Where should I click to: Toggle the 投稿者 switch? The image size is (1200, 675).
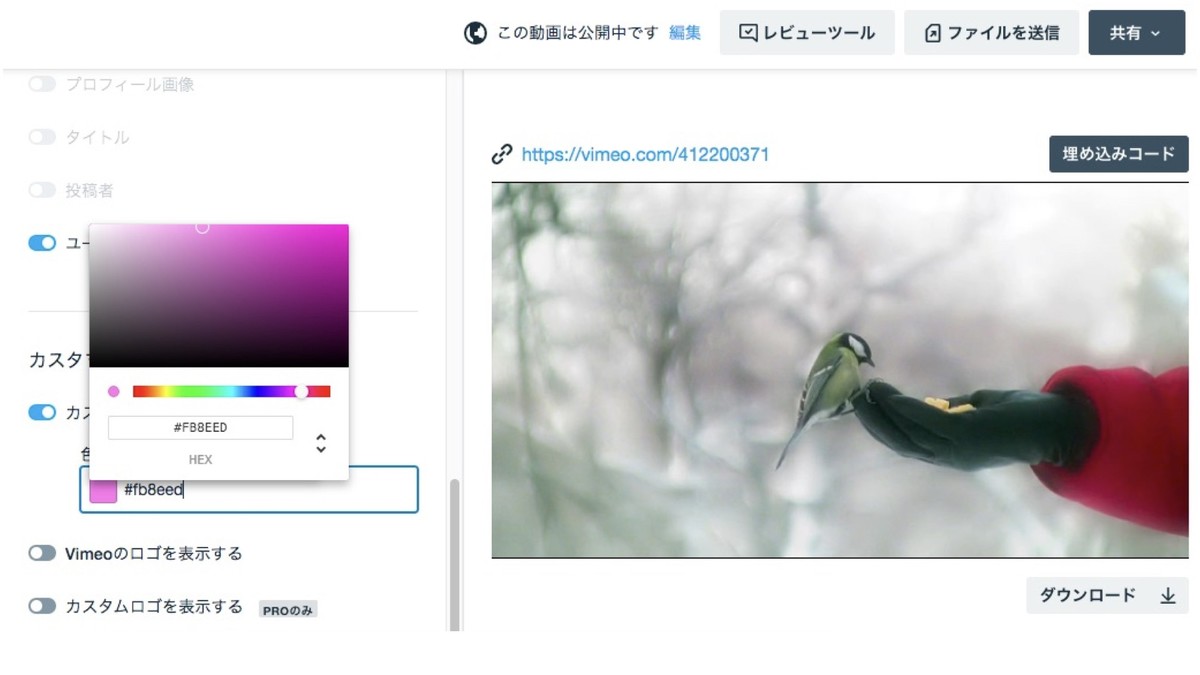click(42, 190)
